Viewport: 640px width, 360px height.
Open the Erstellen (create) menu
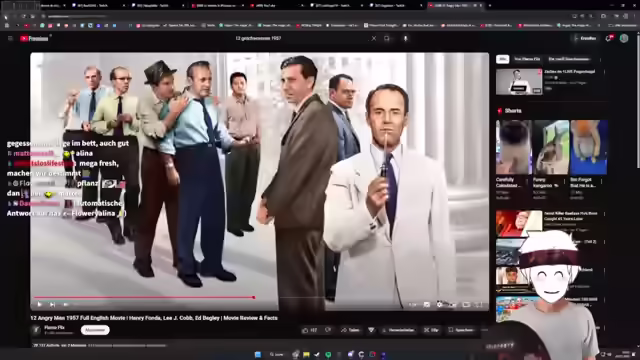pyautogui.click(x=585, y=38)
